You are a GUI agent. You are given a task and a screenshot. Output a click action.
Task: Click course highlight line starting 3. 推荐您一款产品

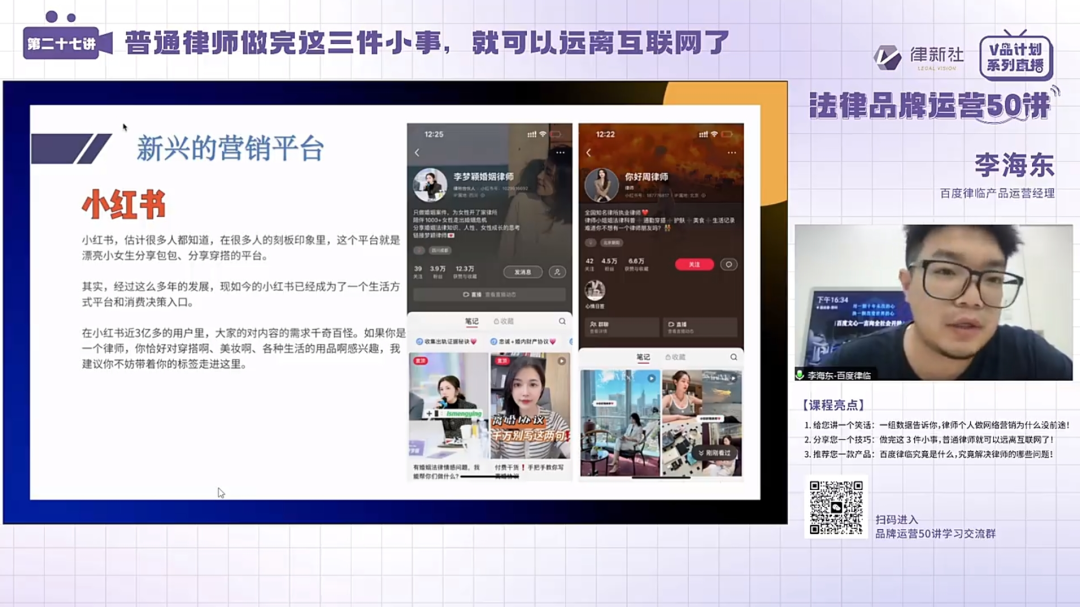(x=928, y=454)
